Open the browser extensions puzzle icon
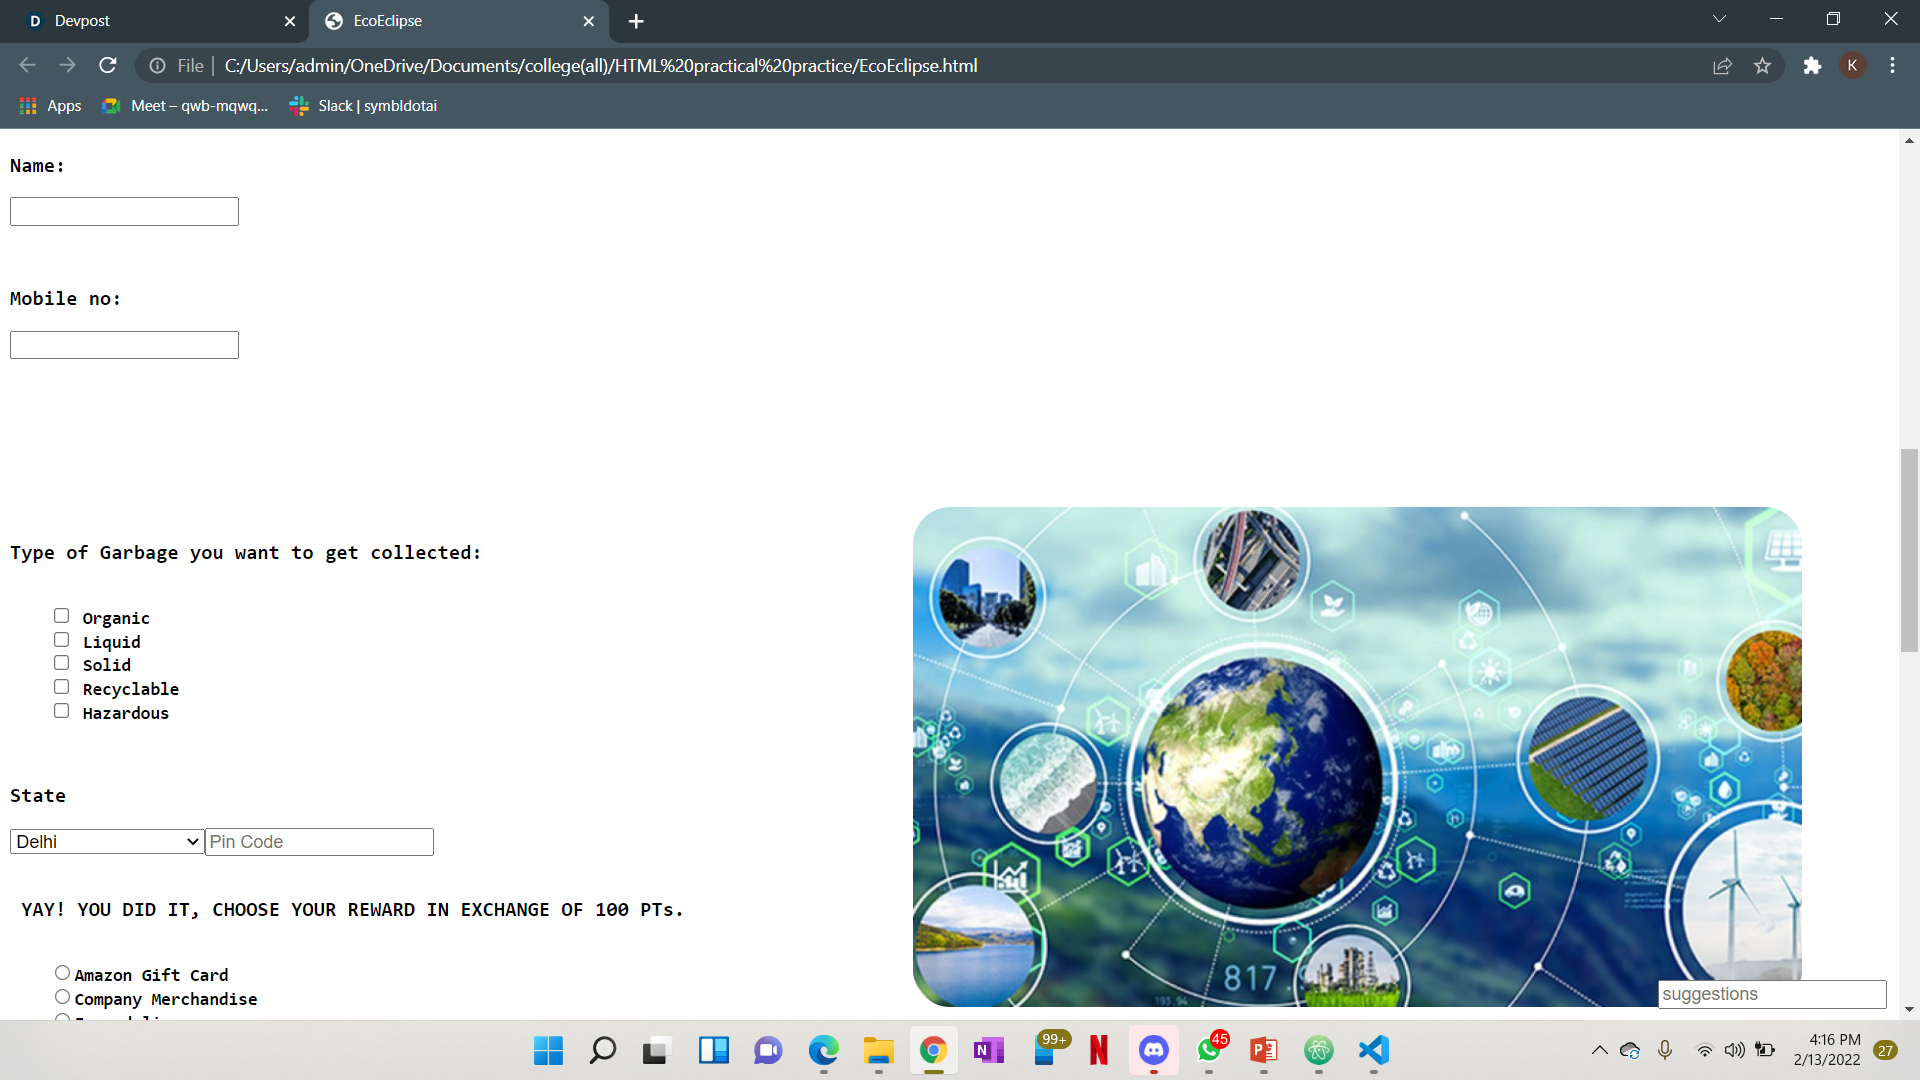1920x1080 pixels. click(x=1813, y=65)
